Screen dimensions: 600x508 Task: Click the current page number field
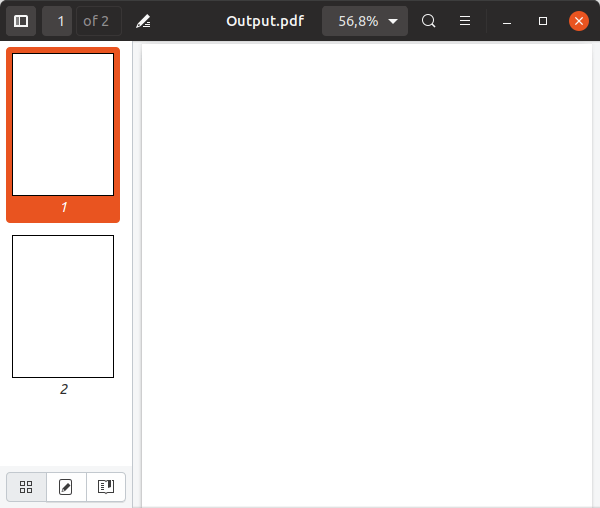tap(58, 21)
